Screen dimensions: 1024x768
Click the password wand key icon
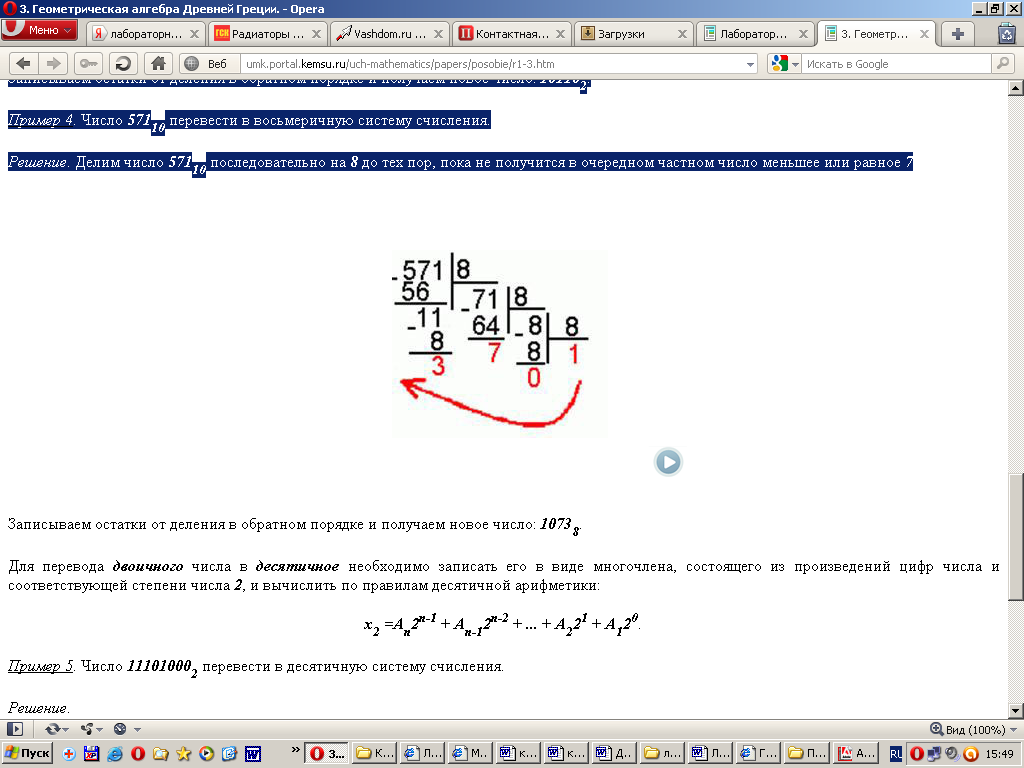(88, 64)
